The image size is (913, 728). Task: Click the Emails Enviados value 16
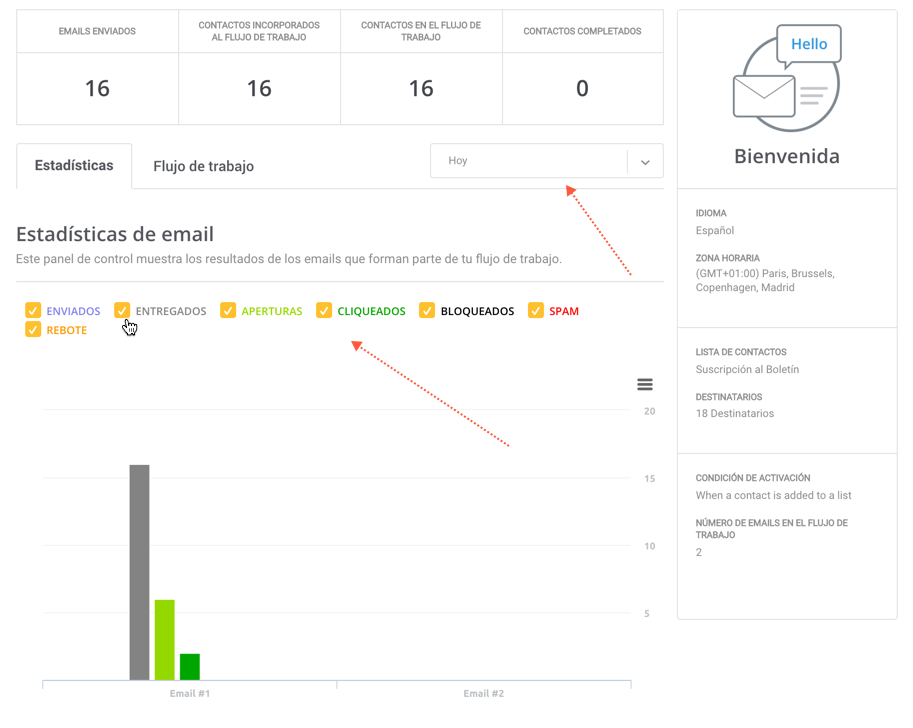click(97, 89)
